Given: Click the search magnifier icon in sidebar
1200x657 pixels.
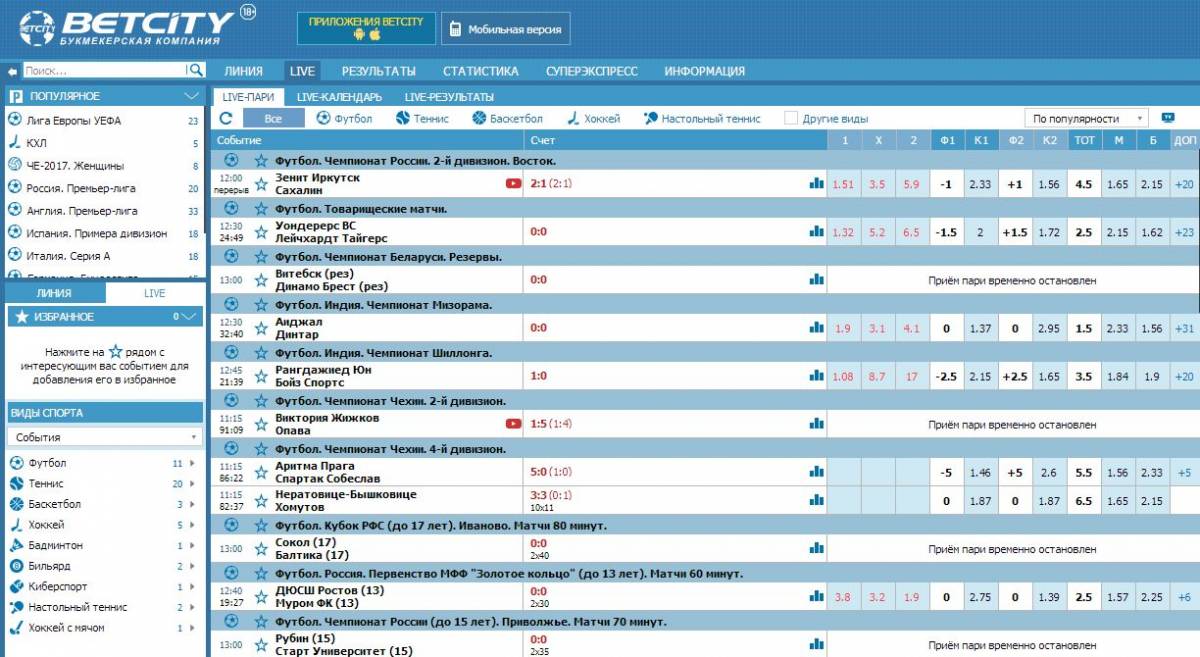Looking at the screenshot, I should click(x=196, y=70).
